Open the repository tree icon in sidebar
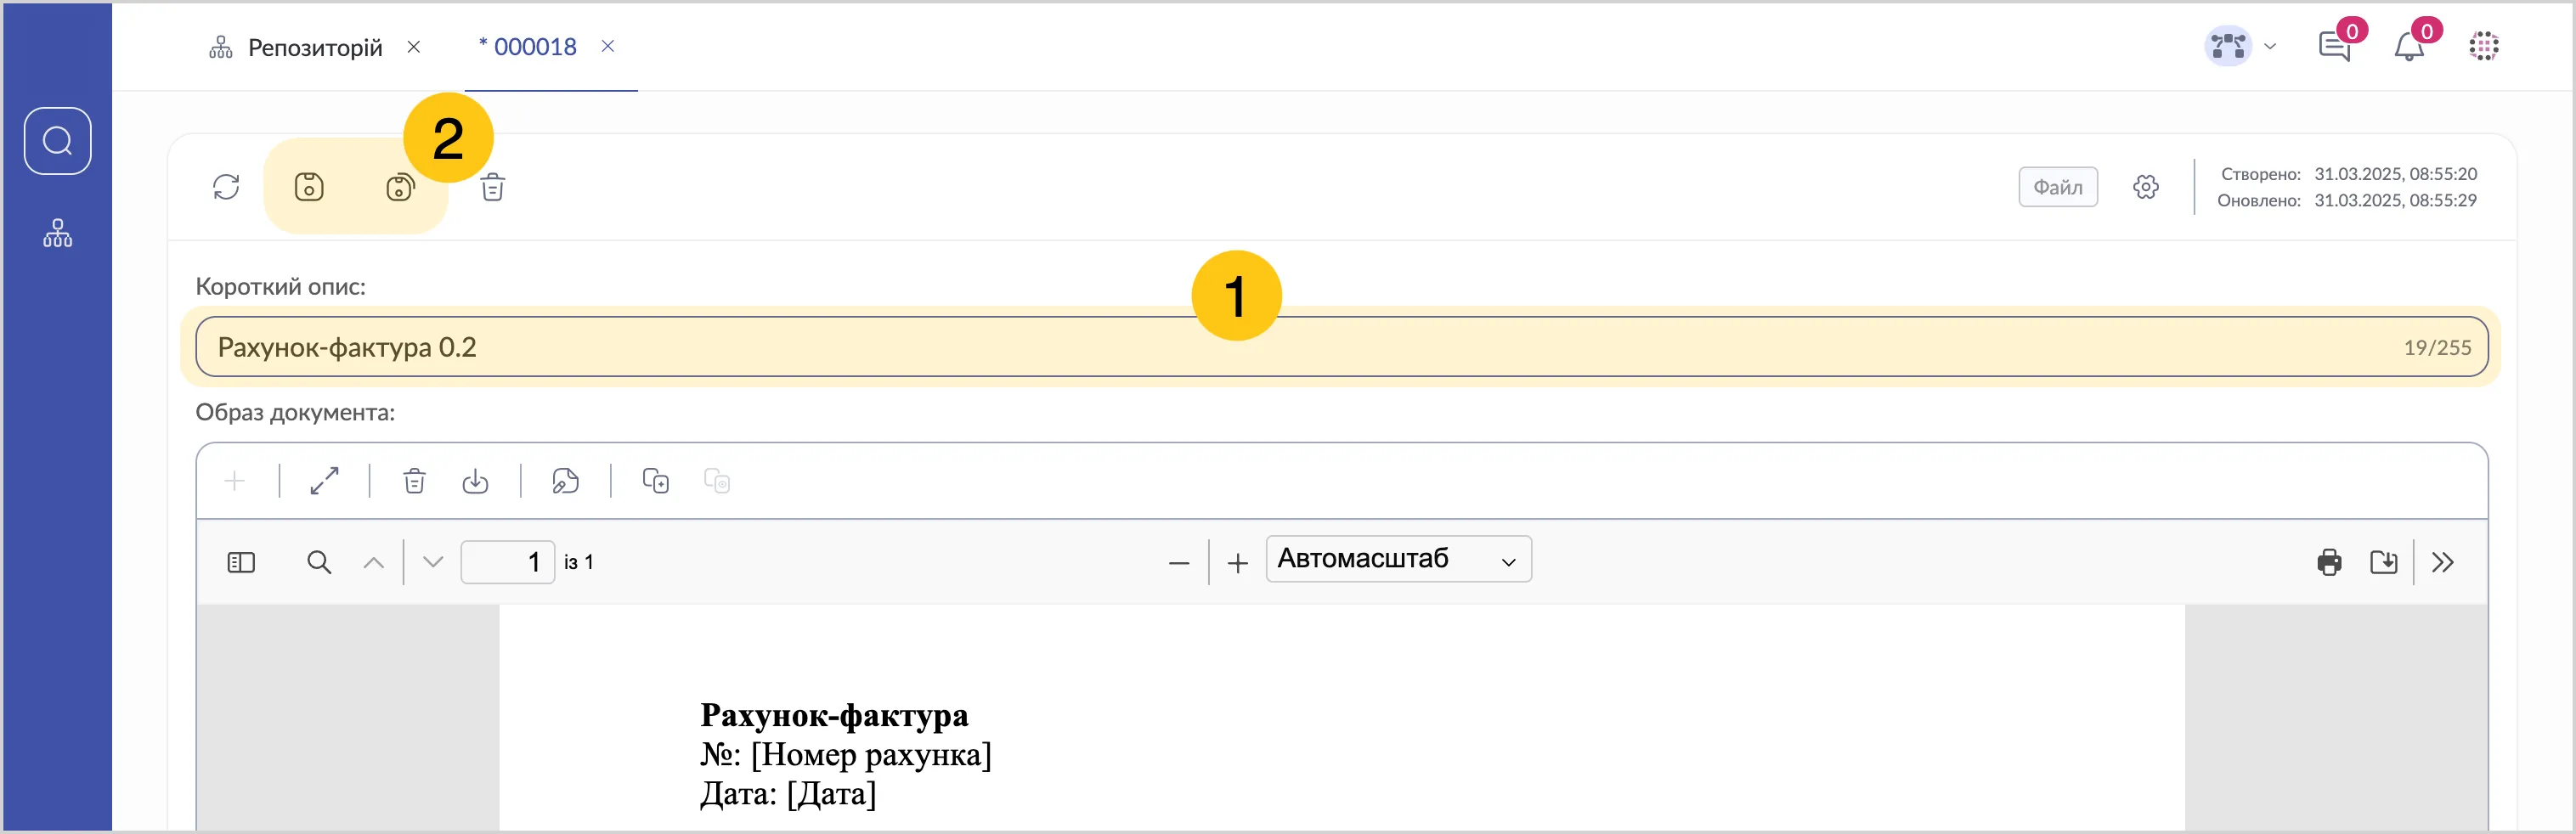Viewport: 2576px width, 834px height. [x=58, y=233]
